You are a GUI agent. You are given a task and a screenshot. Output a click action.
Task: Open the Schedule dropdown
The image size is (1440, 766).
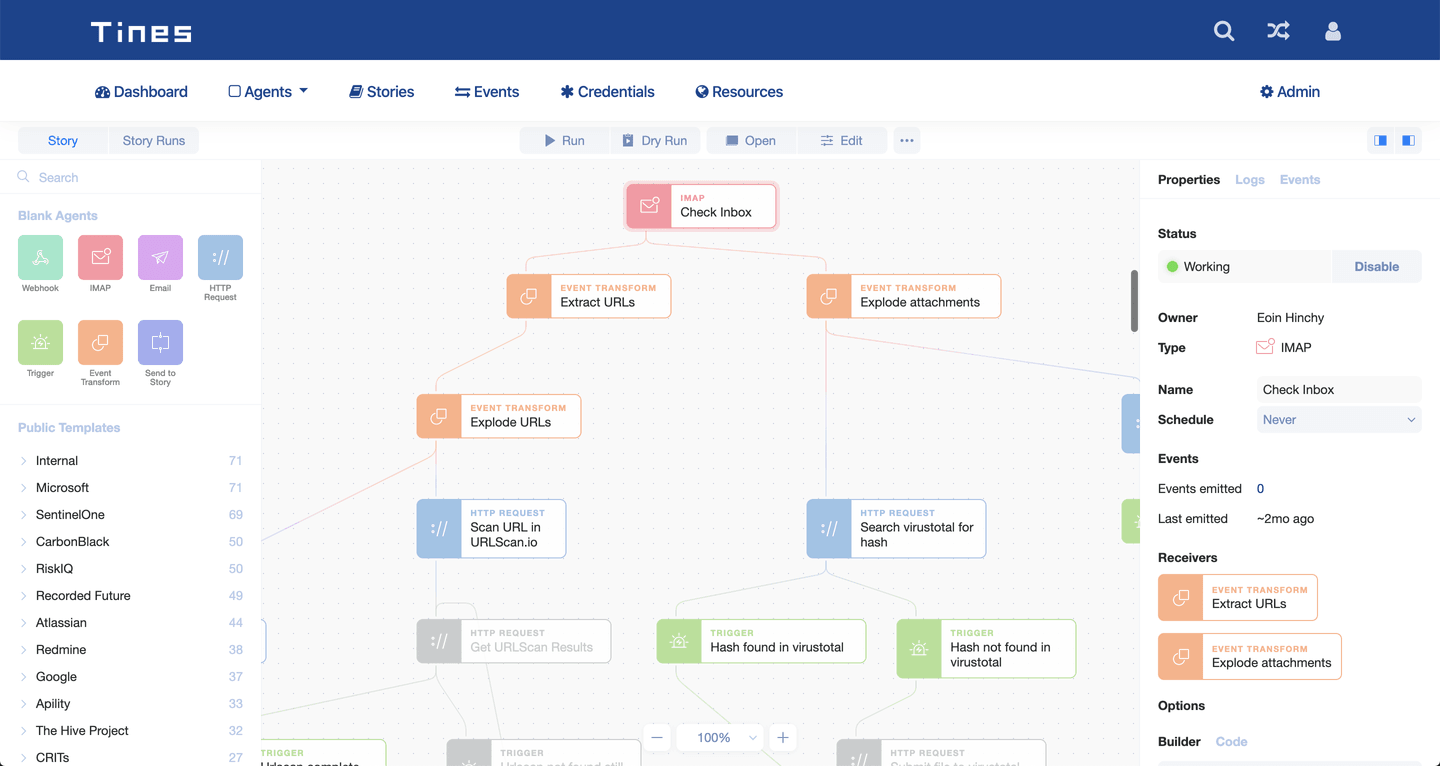pyautogui.click(x=1338, y=420)
